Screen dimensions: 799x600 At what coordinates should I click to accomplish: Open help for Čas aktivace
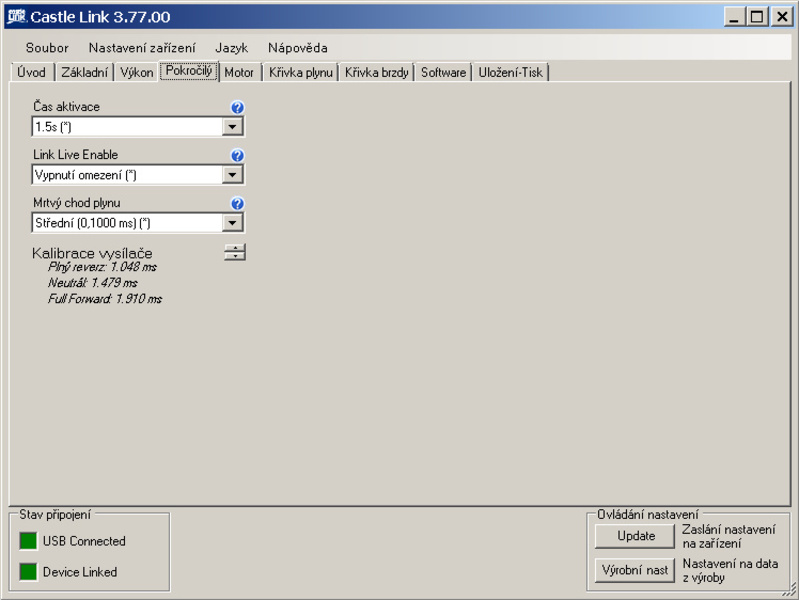237,107
